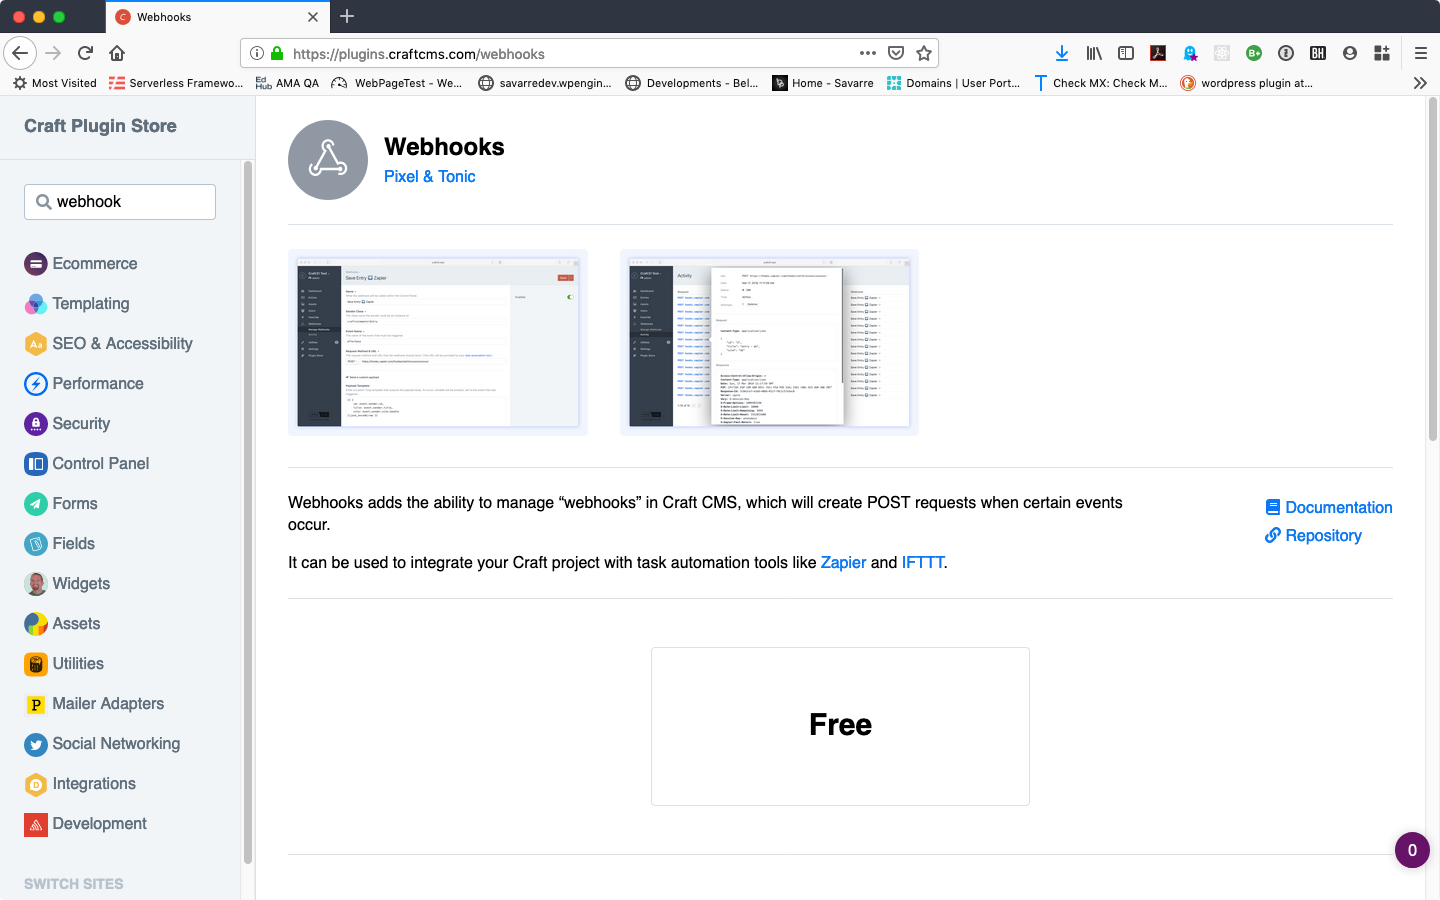The image size is (1440, 900).
Task: Open the Development category
Action: pos(85,824)
